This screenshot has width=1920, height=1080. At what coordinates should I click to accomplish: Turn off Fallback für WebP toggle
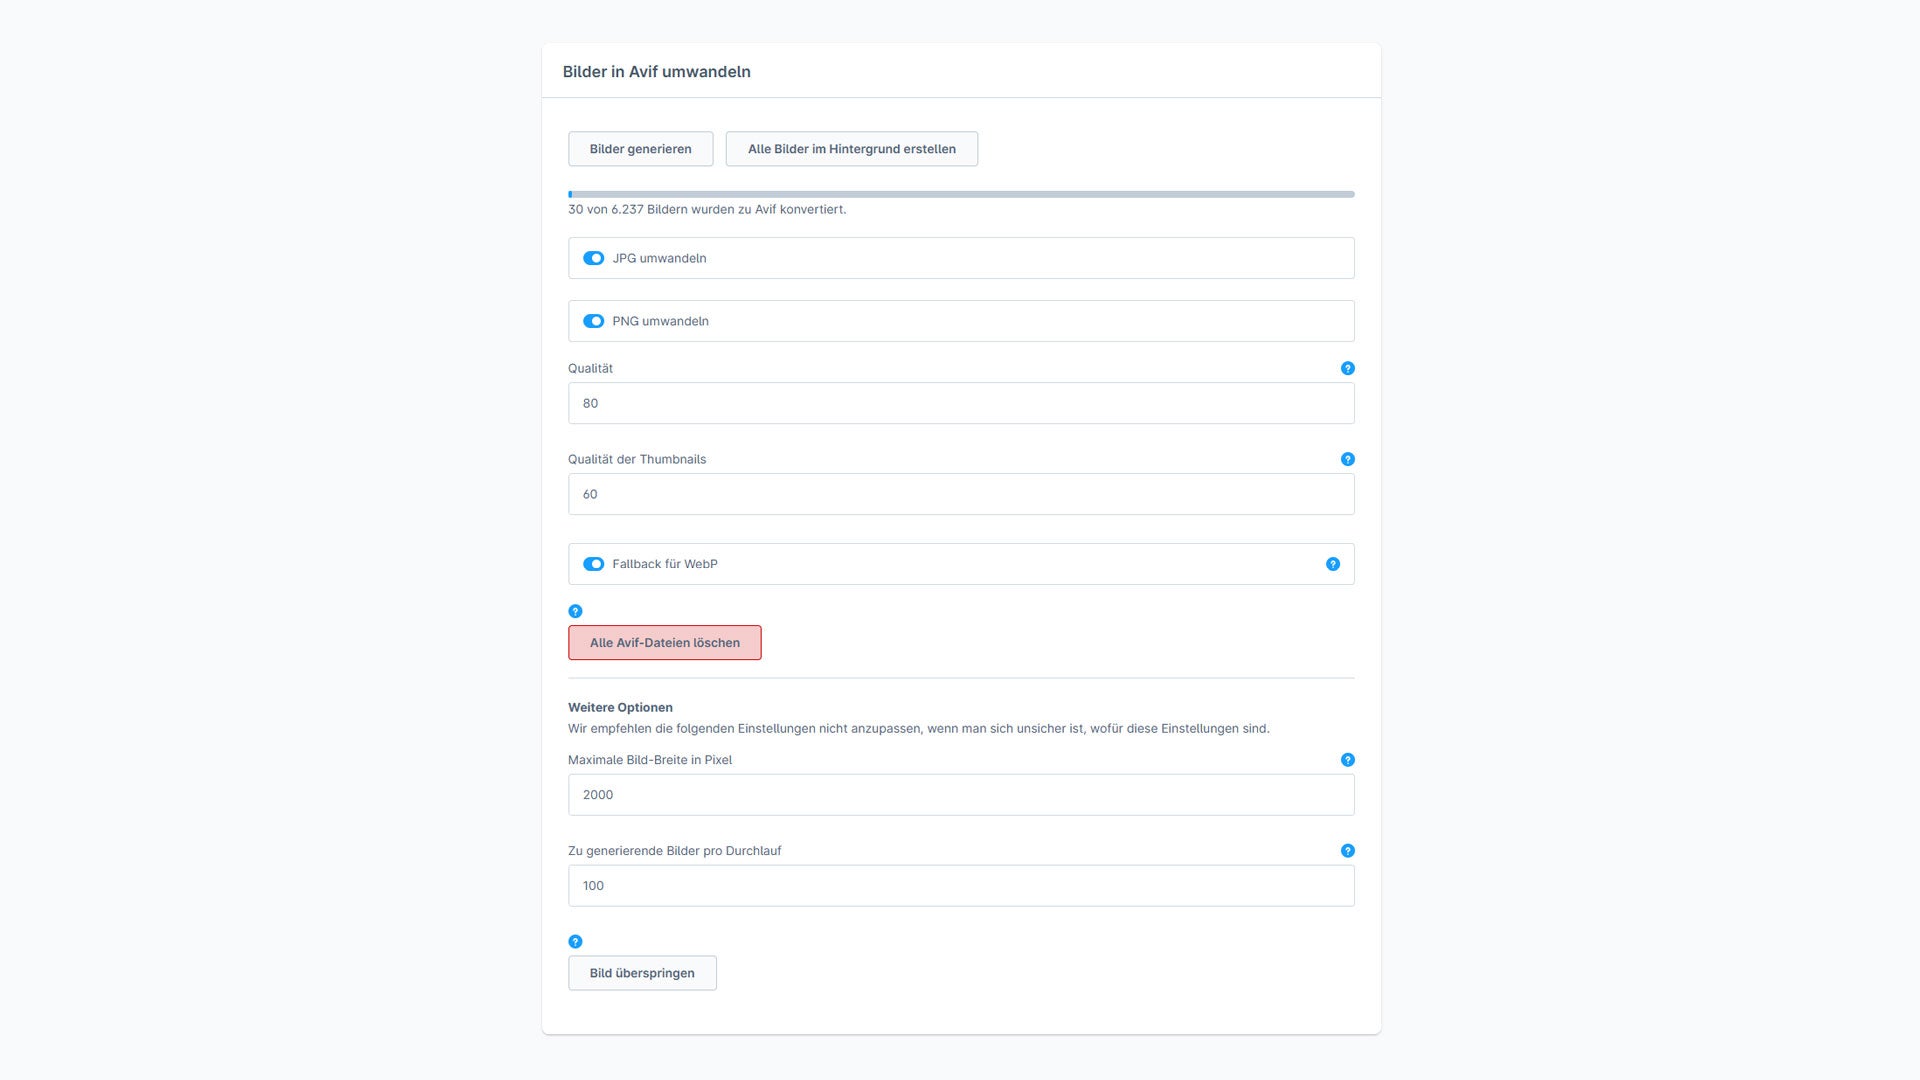593,564
